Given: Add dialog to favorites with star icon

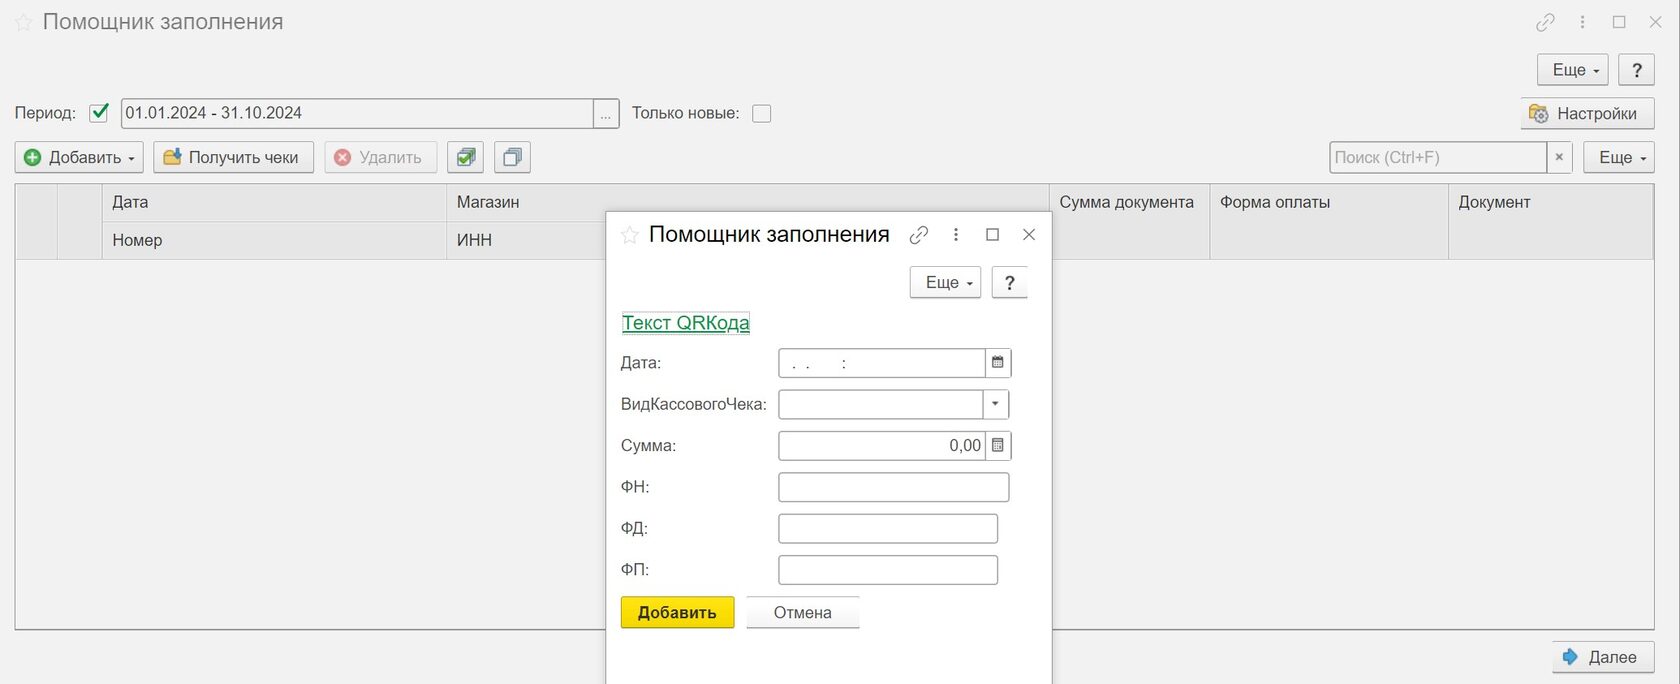Looking at the screenshot, I should coord(630,235).
